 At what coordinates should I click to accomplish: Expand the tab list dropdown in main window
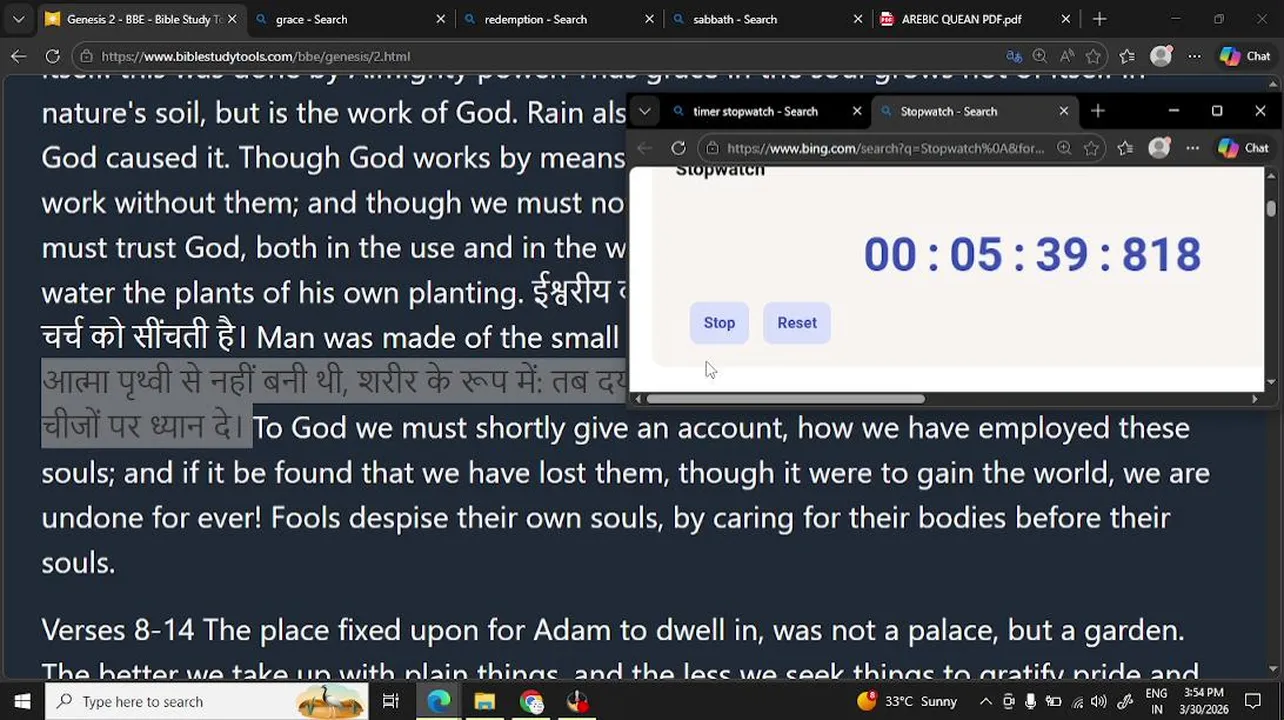pos(18,19)
